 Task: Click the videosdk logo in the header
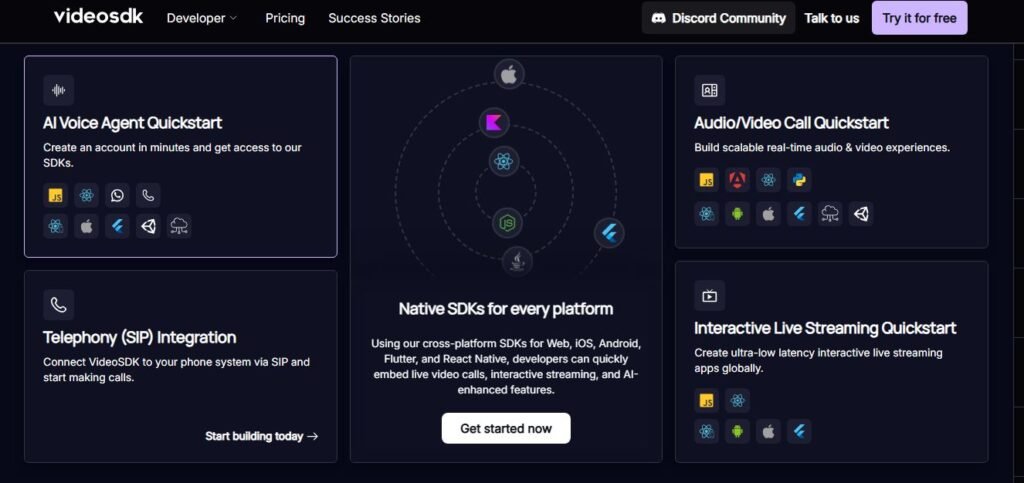tap(98, 16)
